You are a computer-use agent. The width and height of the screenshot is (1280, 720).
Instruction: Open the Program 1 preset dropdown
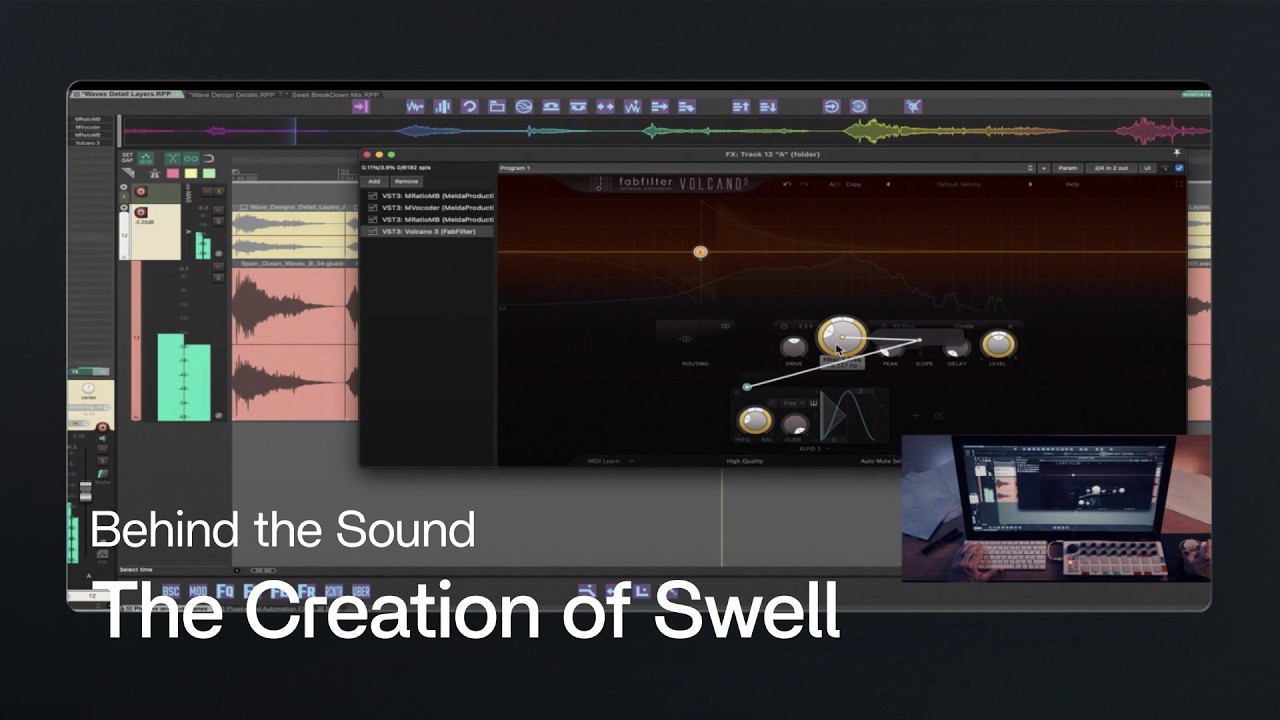point(766,168)
